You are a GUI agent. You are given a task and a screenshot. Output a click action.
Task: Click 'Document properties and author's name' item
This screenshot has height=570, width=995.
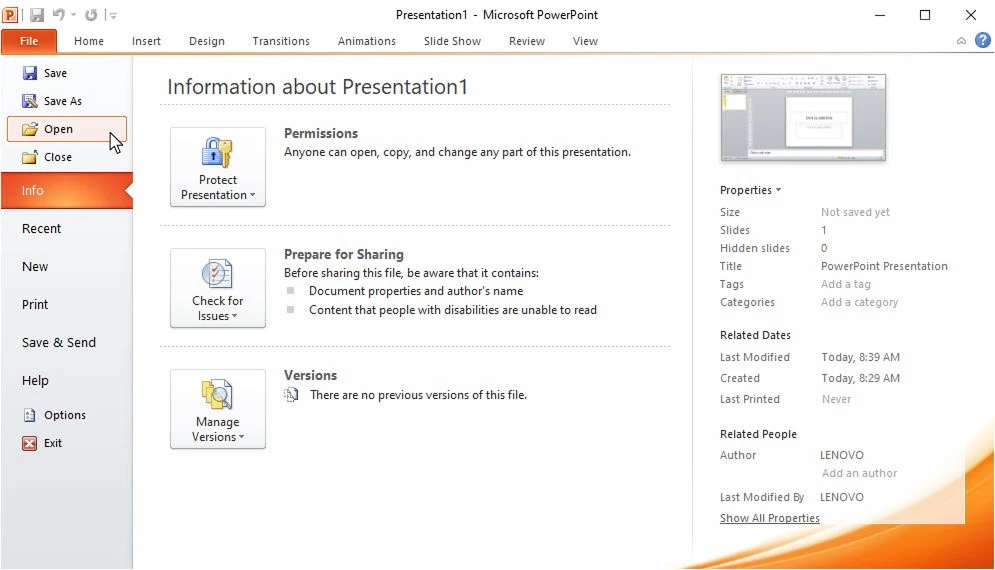tap(416, 291)
